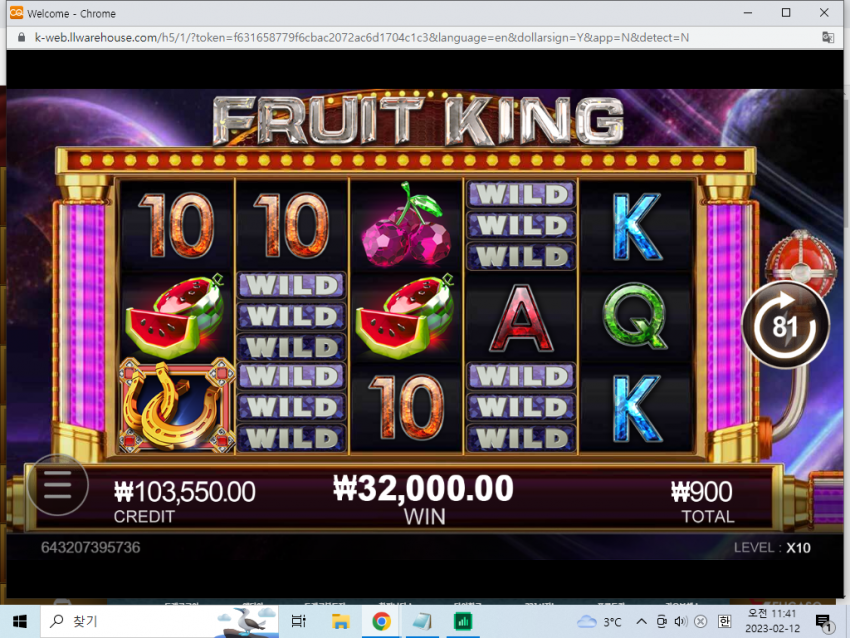Open the notification center icon
This screenshot has height=638, width=850.
[823, 622]
